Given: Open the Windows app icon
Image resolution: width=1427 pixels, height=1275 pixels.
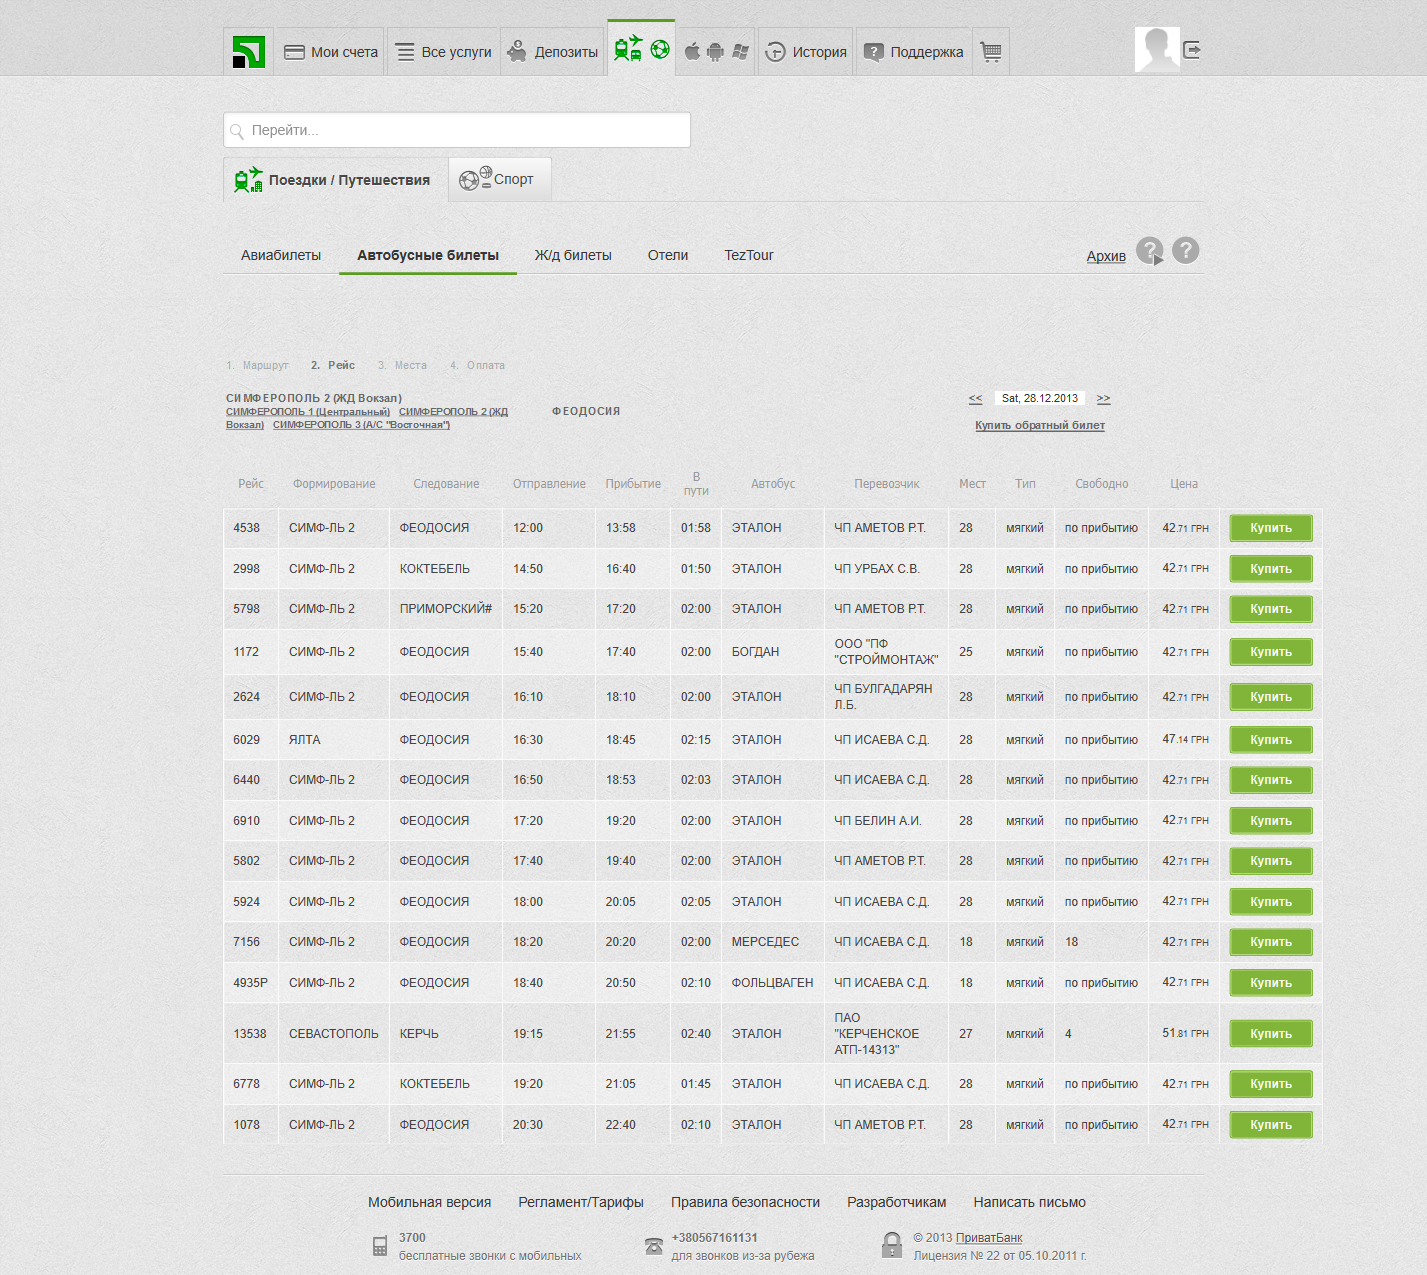Looking at the screenshot, I should pos(740,52).
